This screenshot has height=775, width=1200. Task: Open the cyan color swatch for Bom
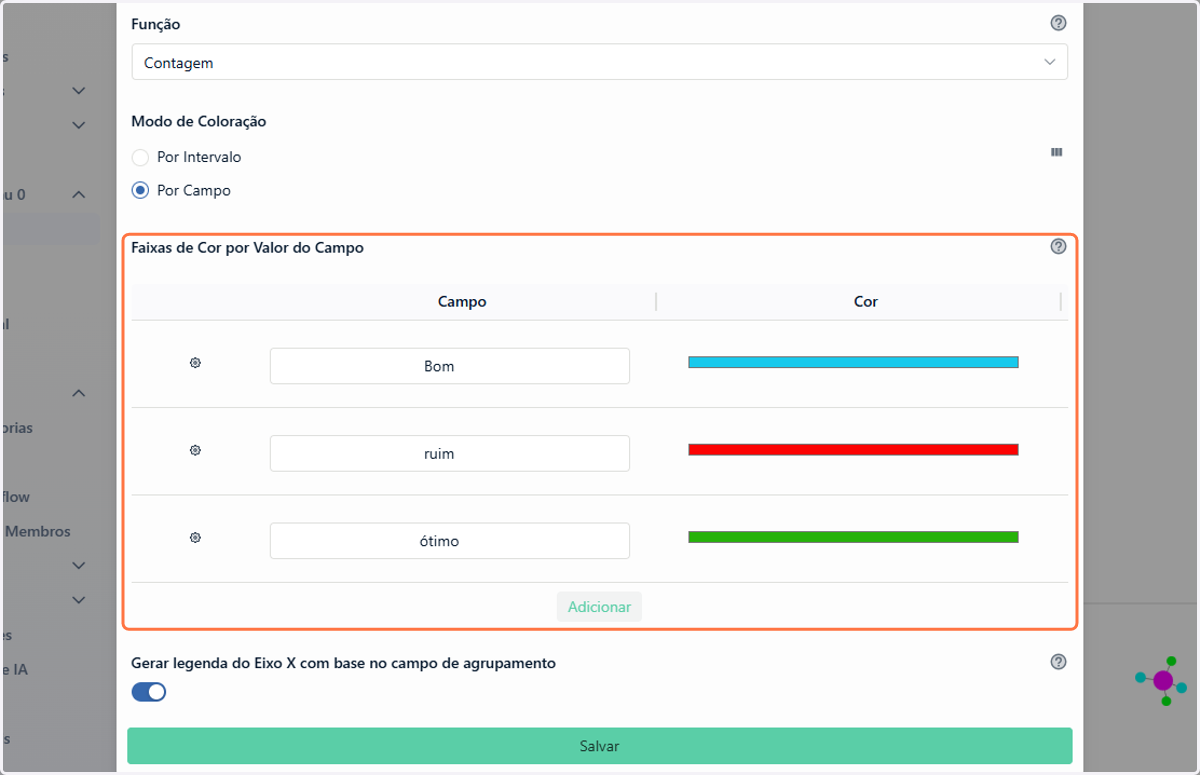(853, 362)
